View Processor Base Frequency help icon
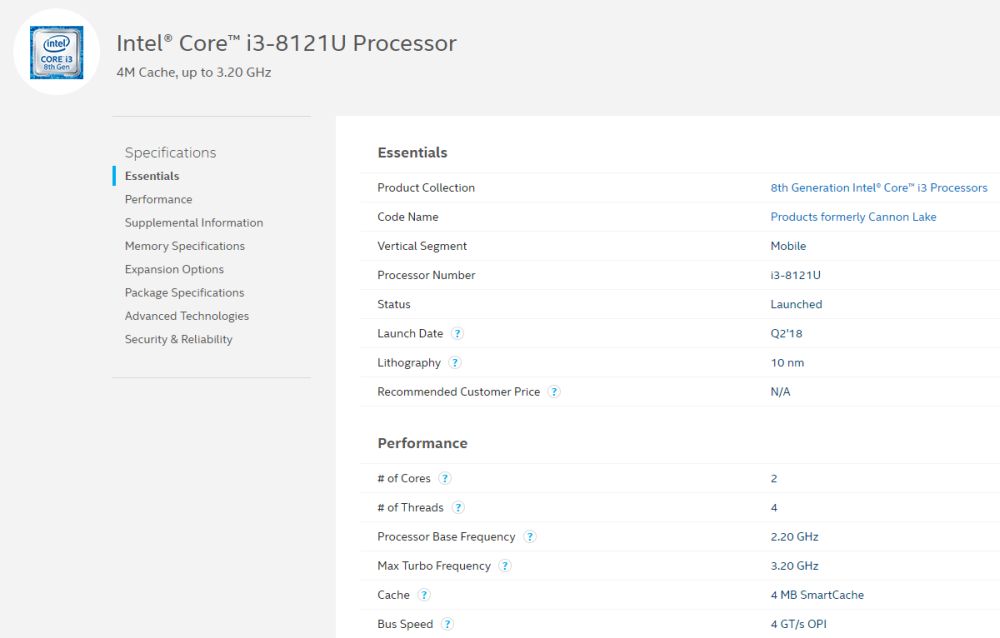The width and height of the screenshot is (1000, 638). pos(530,536)
